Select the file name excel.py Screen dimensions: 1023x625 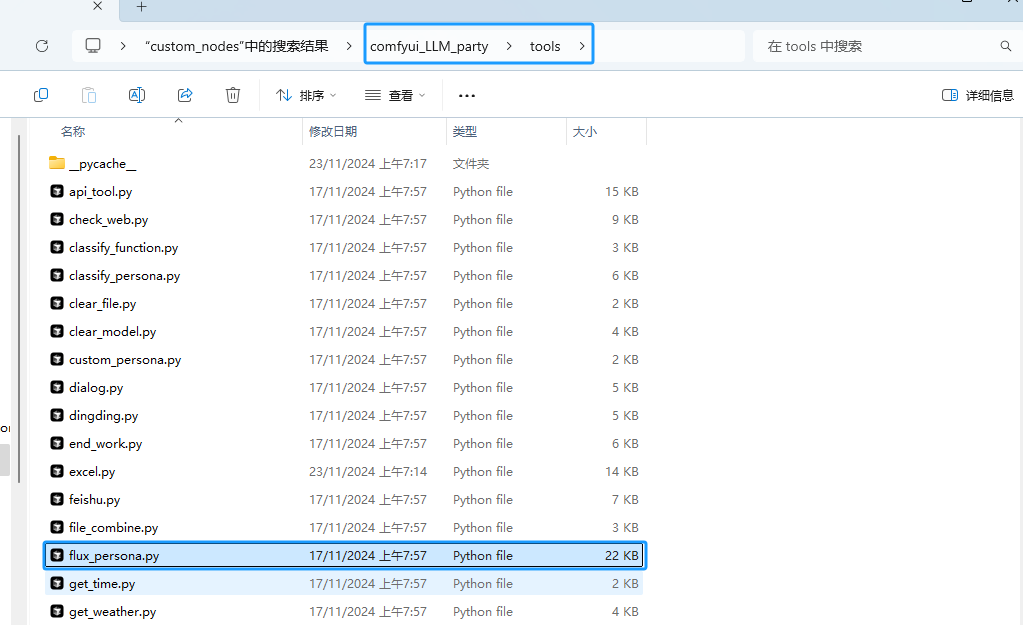[x=92, y=472]
